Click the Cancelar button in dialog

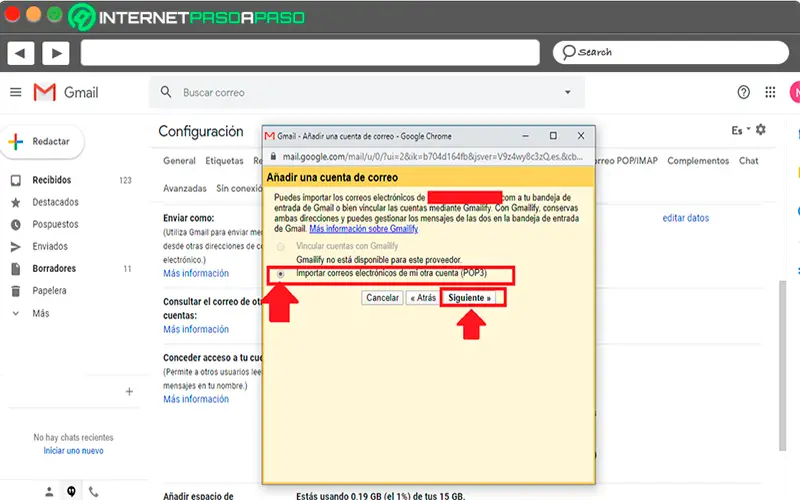pos(382,297)
